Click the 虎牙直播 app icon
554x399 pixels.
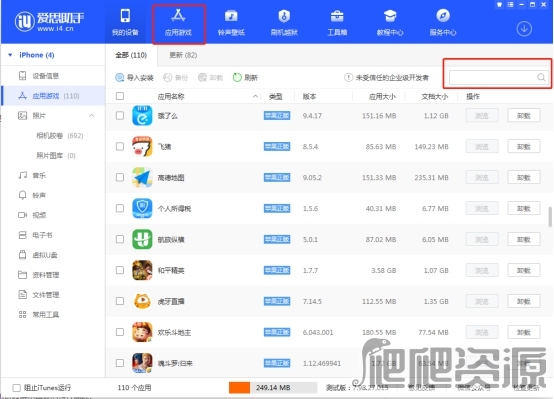pos(142,301)
